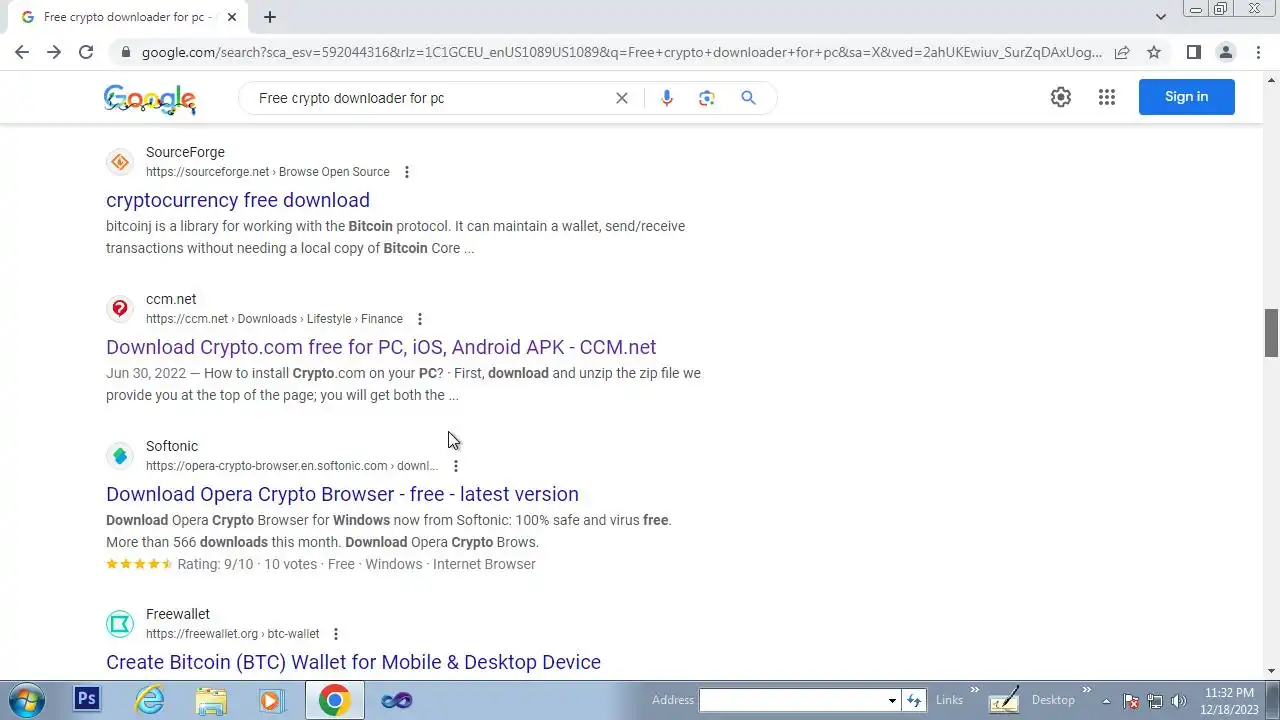This screenshot has height=720, width=1280.
Task: Open Download Opera Crypto Browser link
Action: point(342,494)
